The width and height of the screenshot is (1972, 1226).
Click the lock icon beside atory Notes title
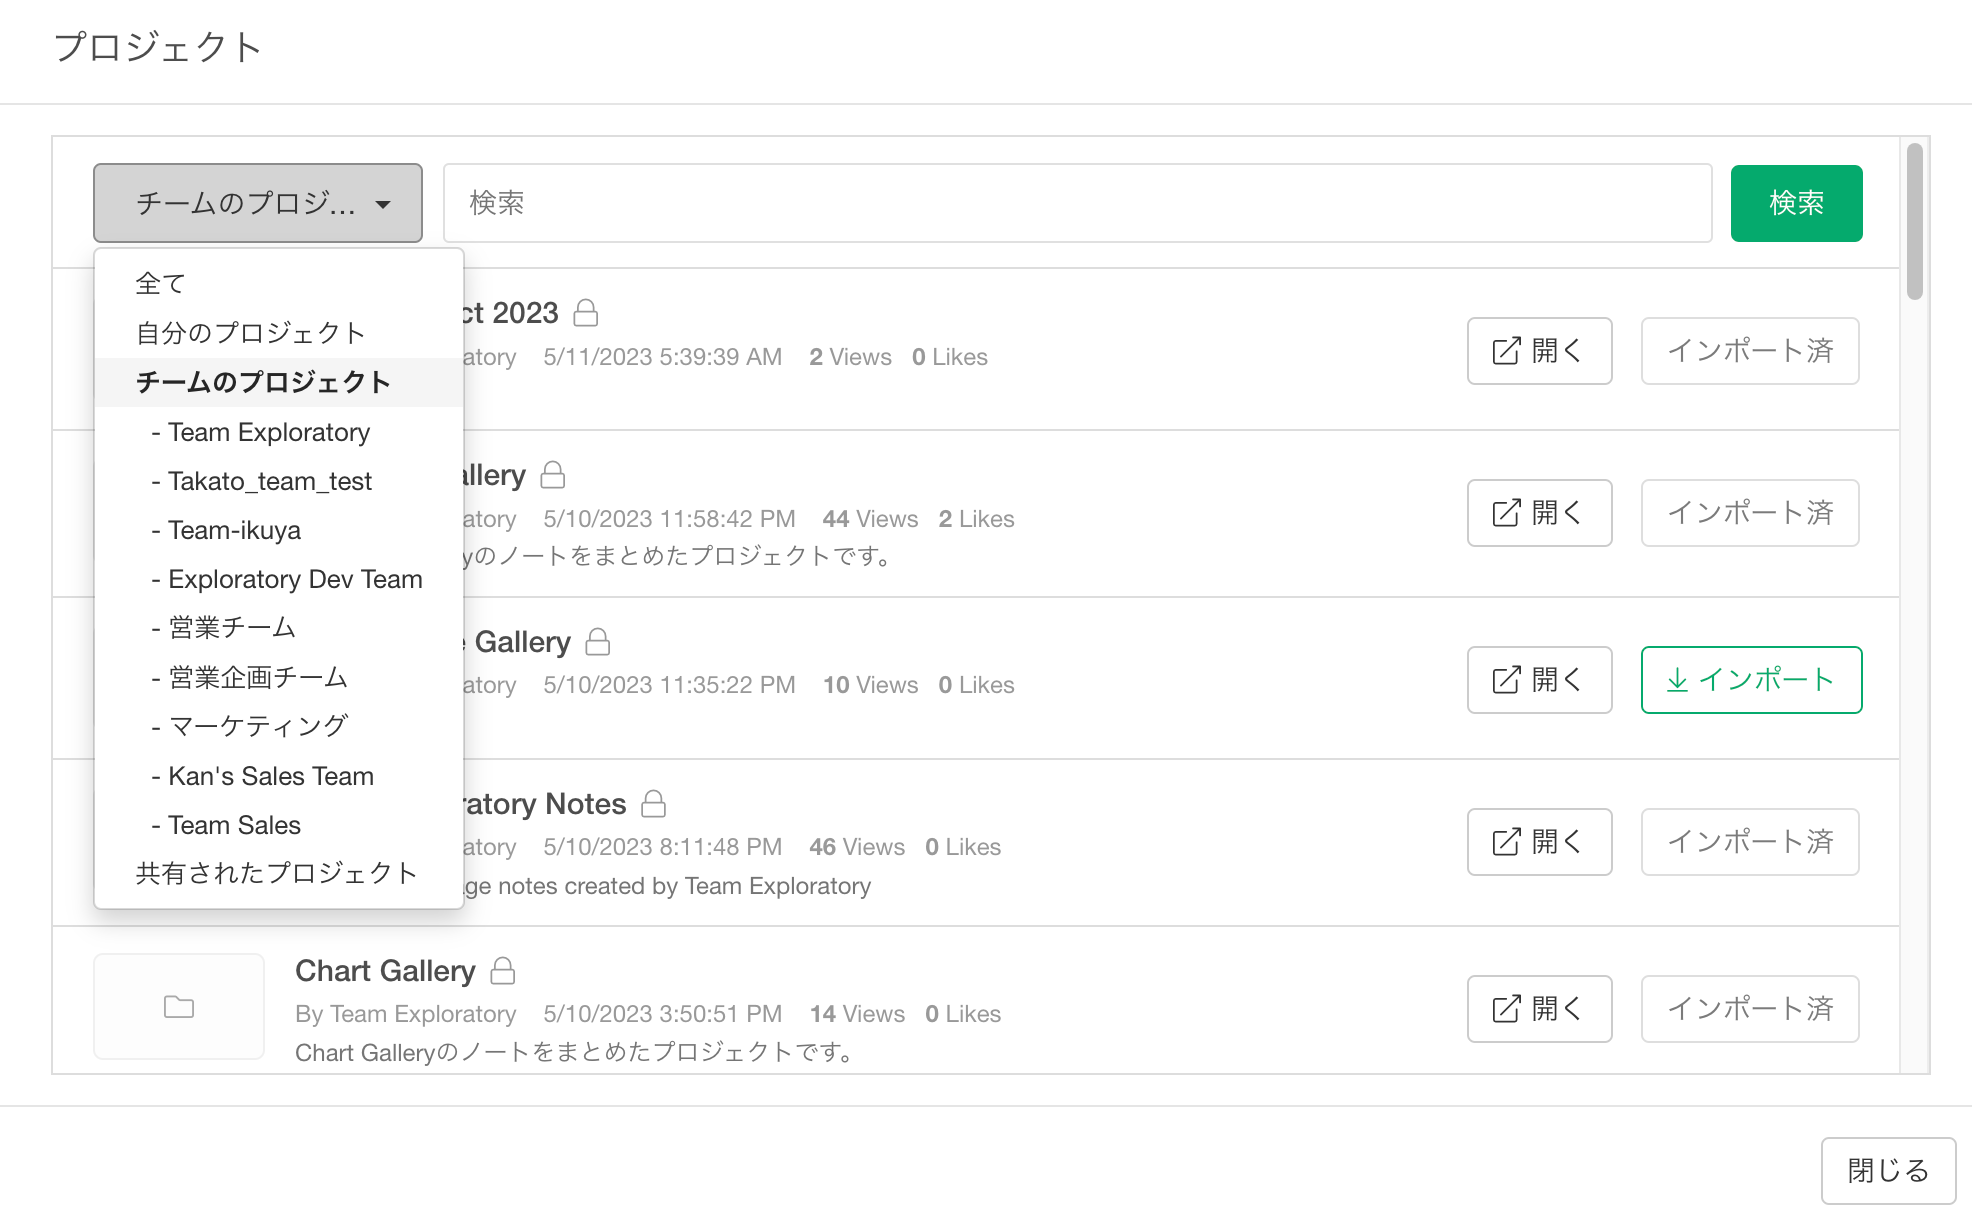pos(653,803)
